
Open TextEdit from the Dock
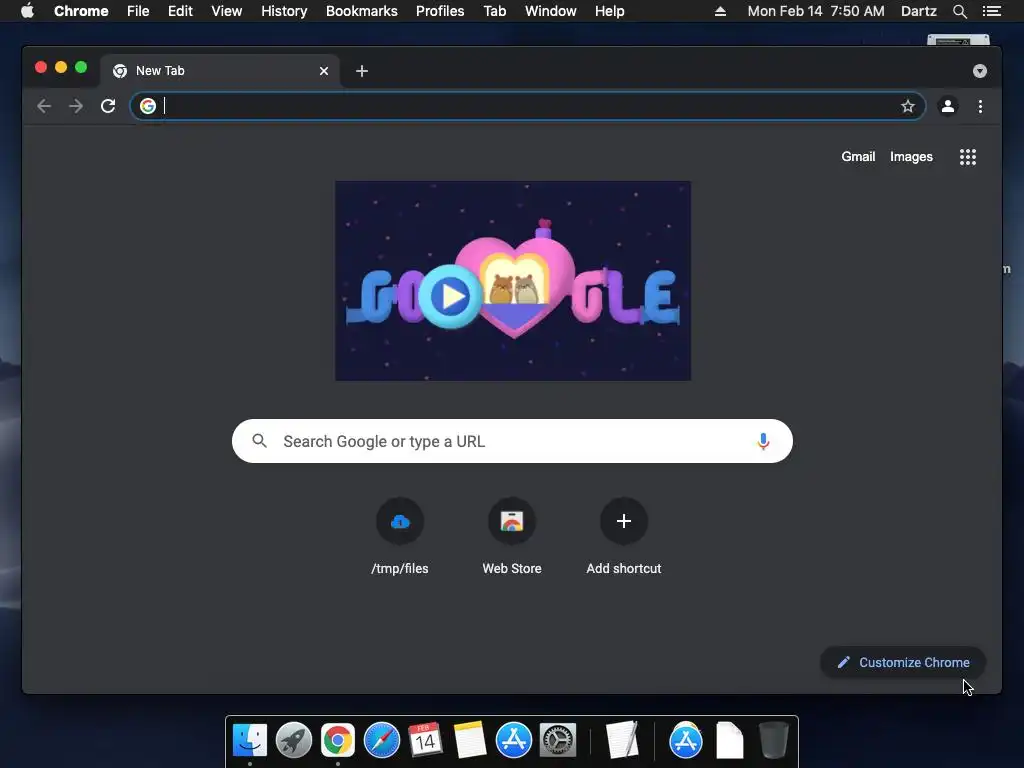click(621, 740)
